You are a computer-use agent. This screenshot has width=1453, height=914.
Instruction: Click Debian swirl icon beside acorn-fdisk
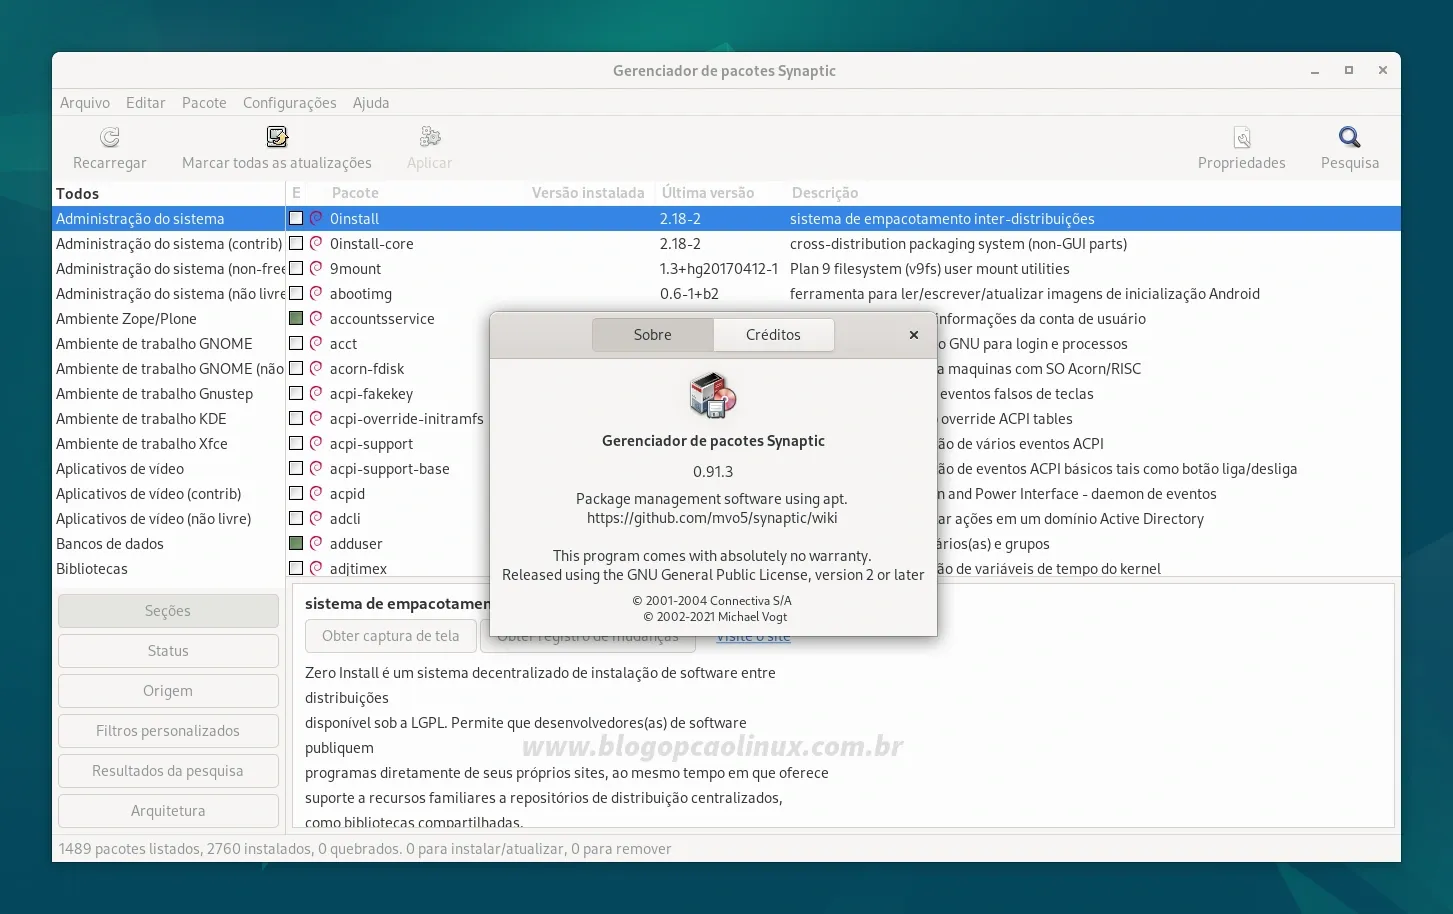click(316, 368)
